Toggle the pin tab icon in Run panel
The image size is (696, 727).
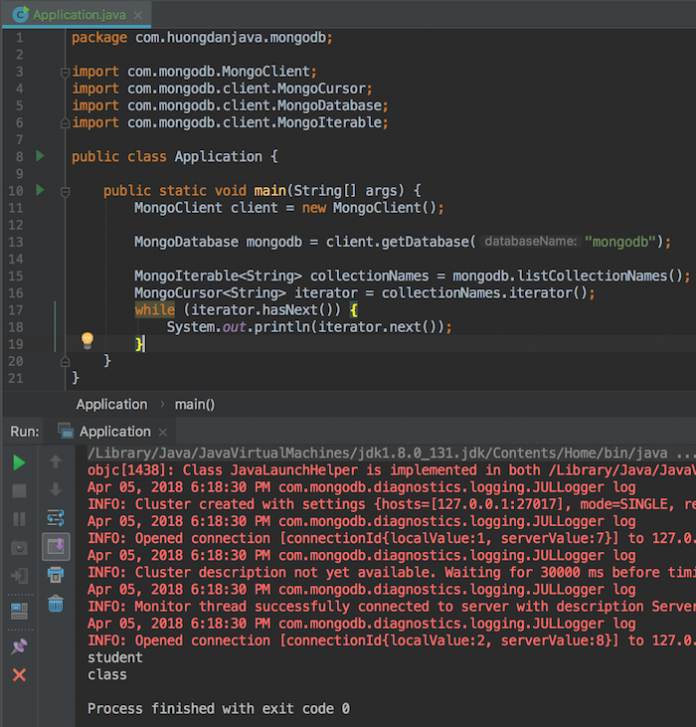click(x=19, y=648)
